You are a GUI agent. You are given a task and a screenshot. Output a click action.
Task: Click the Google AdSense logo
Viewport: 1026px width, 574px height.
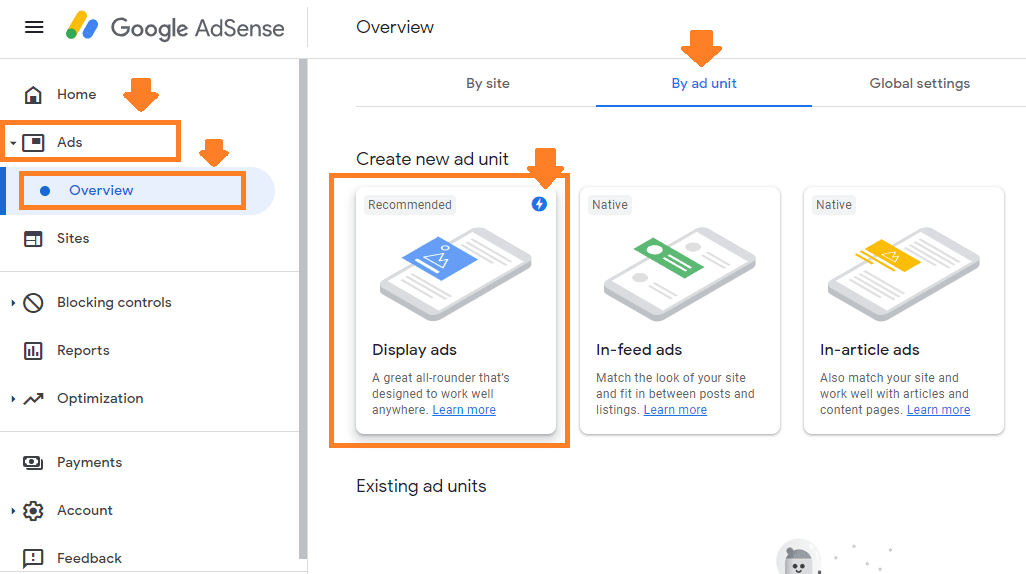point(176,27)
